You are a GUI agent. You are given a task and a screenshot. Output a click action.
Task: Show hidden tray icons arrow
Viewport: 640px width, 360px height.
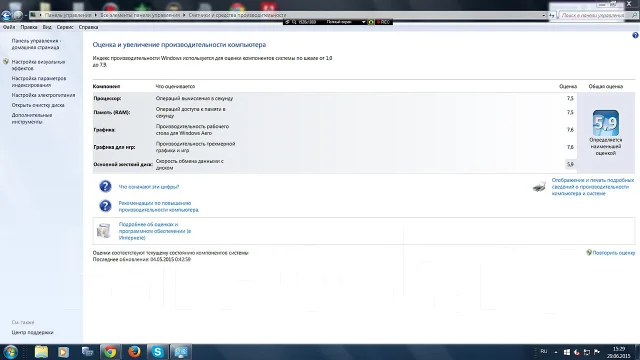click(x=556, y=352)
